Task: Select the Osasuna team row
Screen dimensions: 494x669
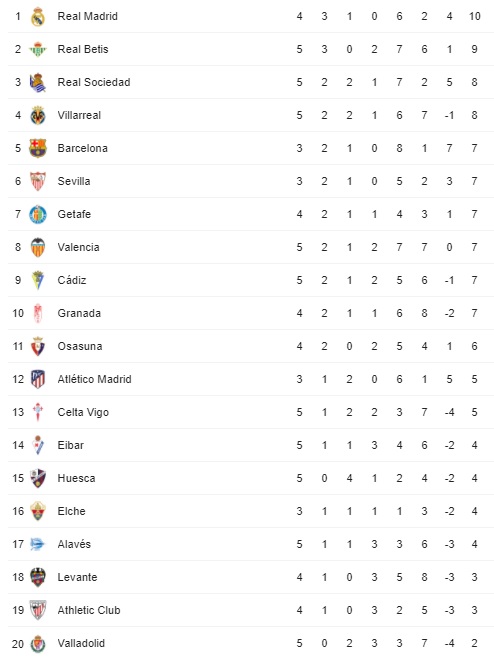Action: [x=251, y=346]
